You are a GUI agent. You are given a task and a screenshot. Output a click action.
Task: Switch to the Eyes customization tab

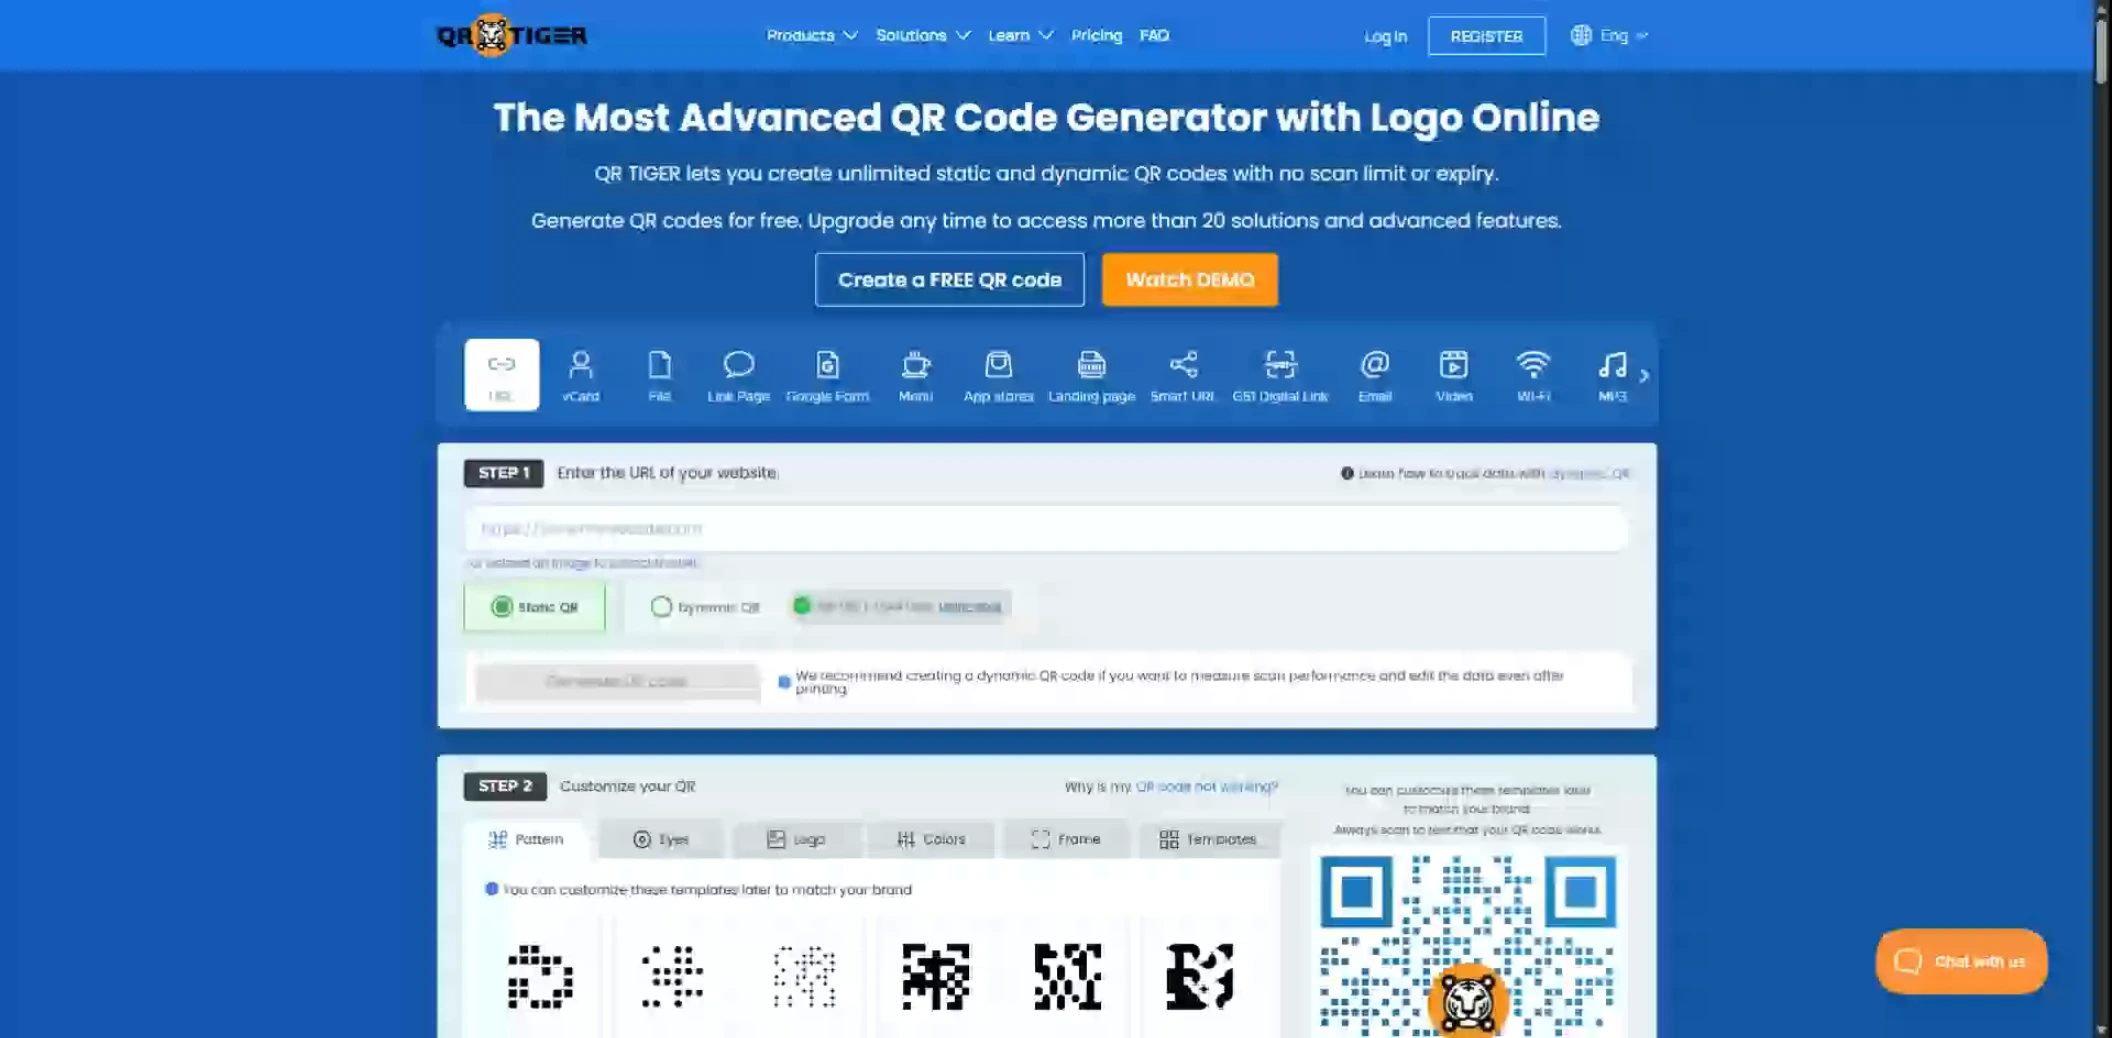pyautogui.click(x=660, y=839)
